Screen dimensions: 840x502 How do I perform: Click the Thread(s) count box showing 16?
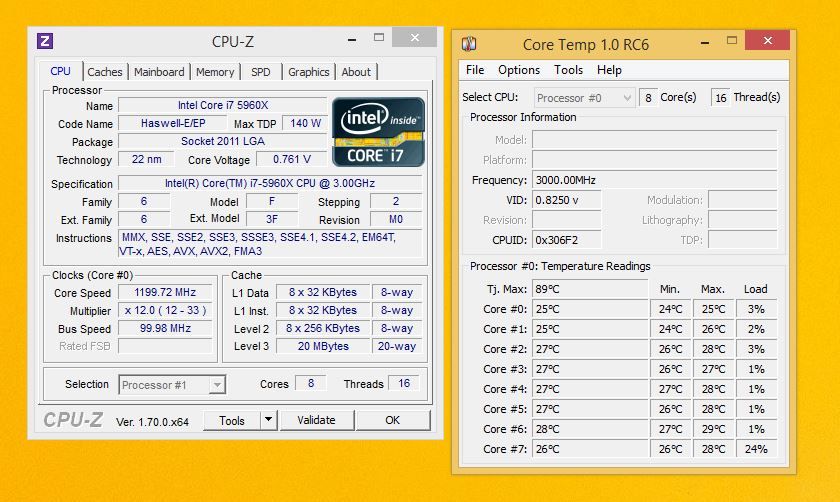tap(721, 98)
